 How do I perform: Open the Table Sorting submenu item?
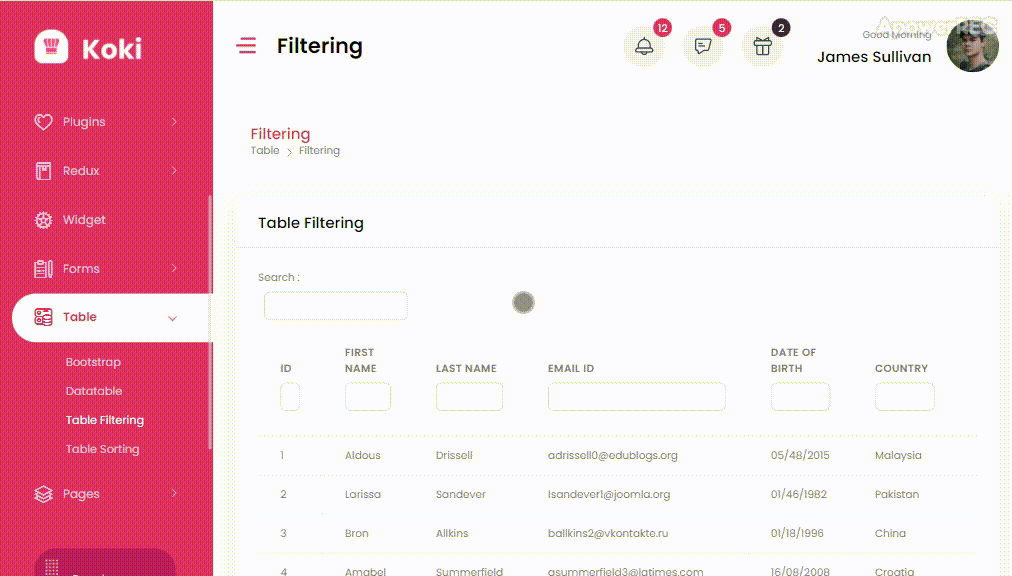pyautogui.click(x=102, y=449)
